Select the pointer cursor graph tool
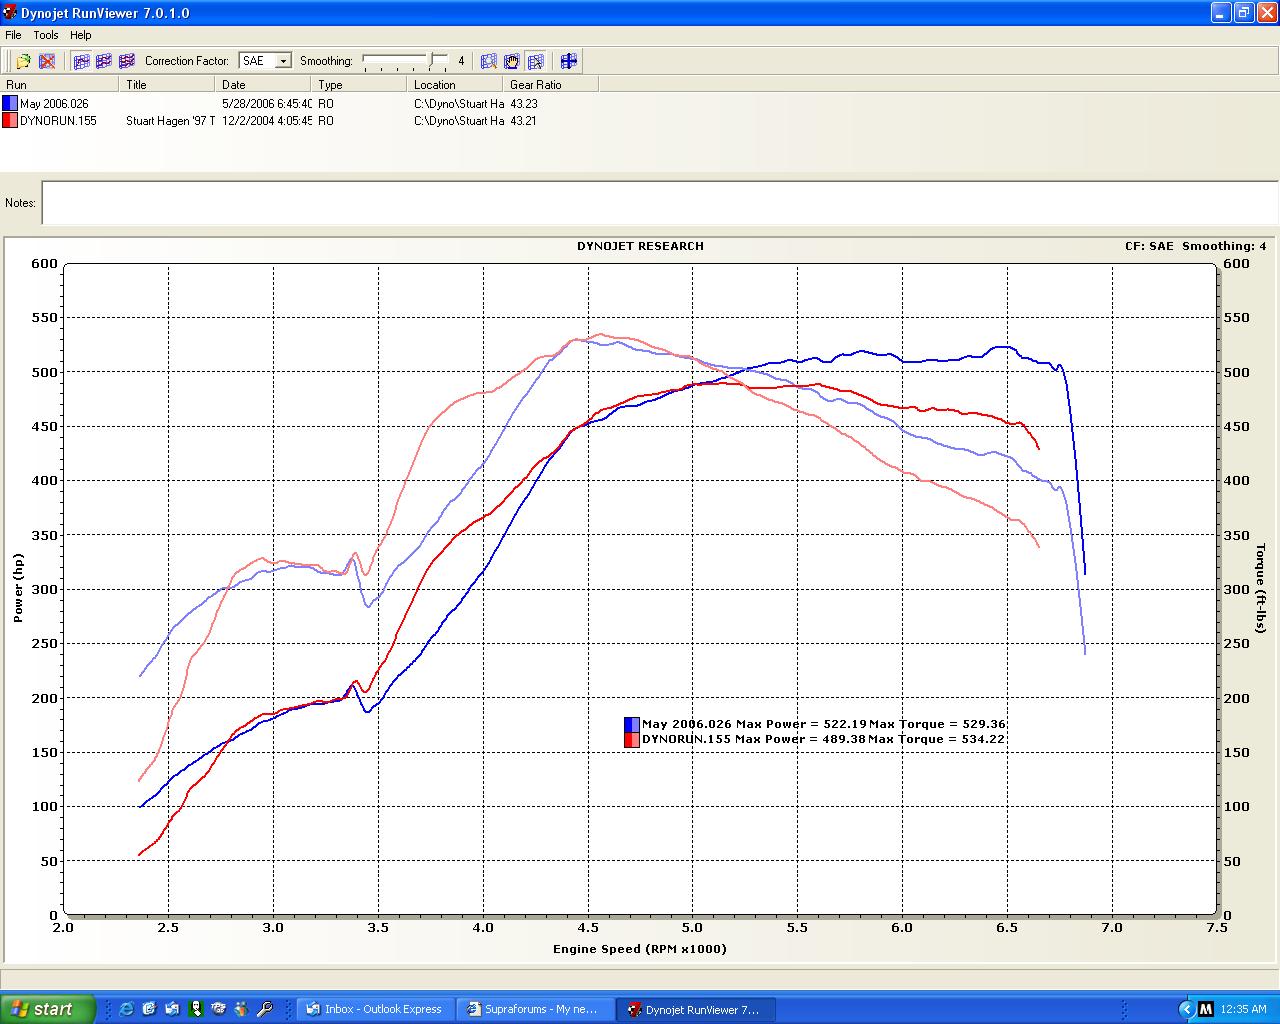Screen dimensions: 1280x1024 [x=535, y=61]
